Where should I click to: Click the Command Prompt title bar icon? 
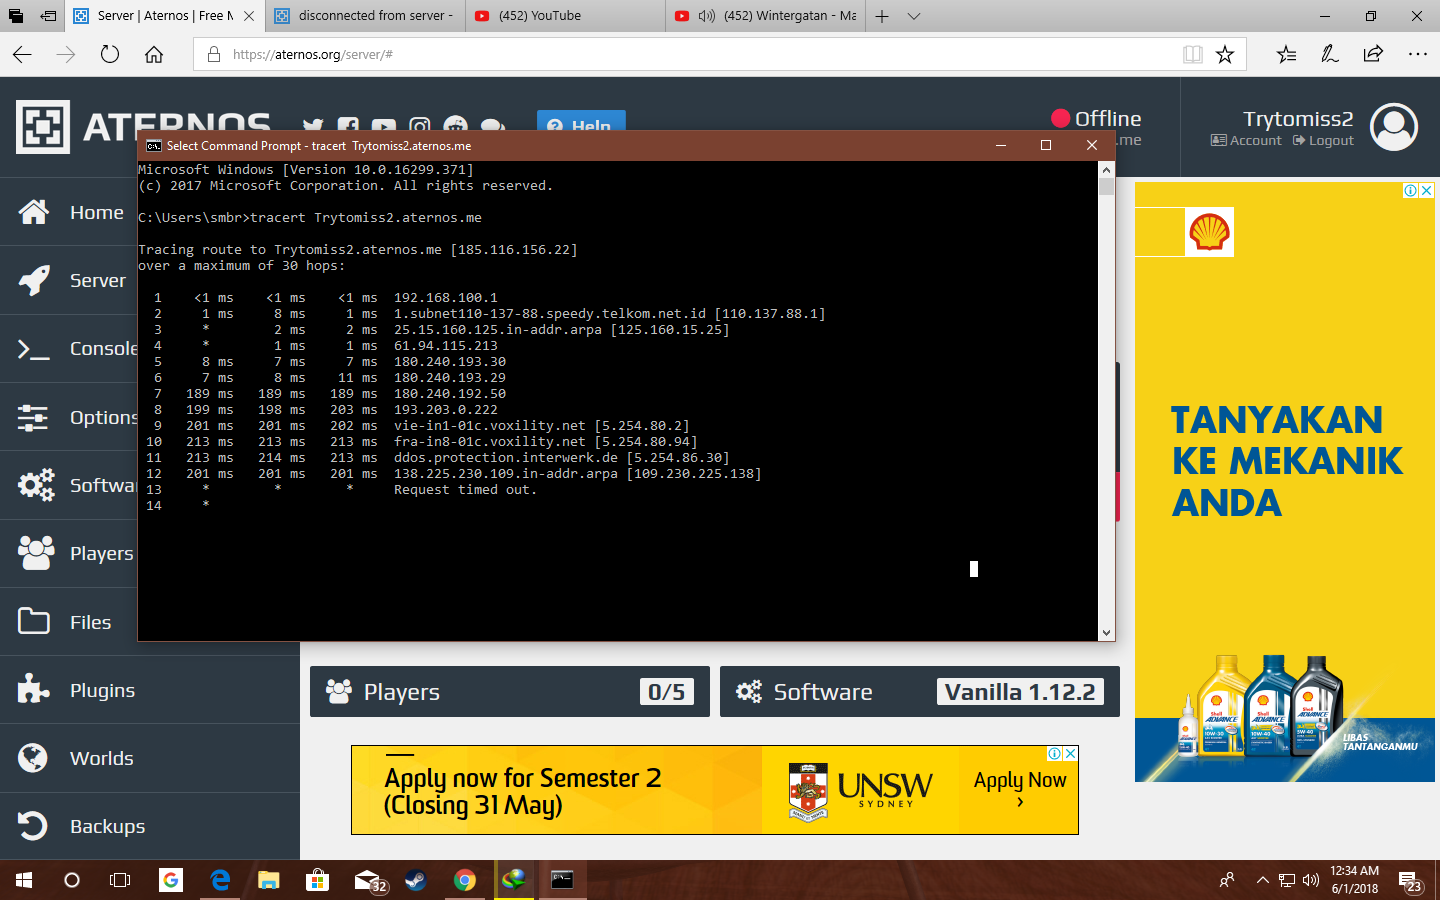click(154, 146)
